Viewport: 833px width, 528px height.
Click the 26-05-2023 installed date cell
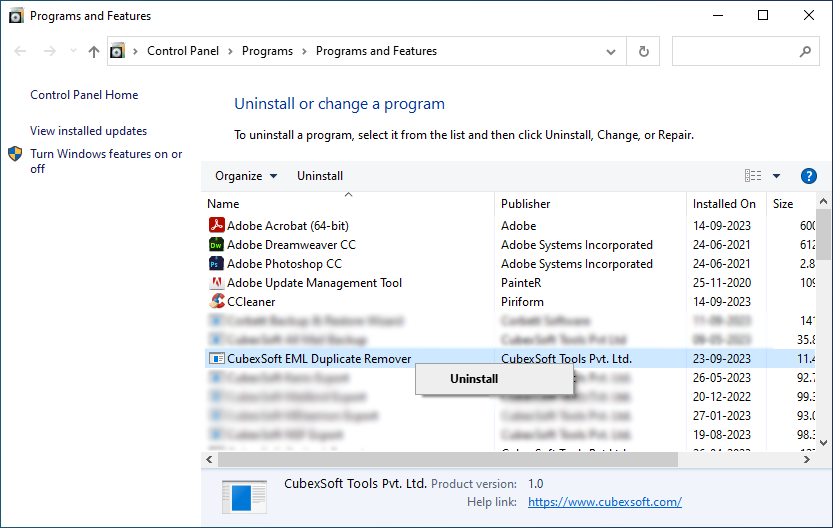tap(722, 378)
